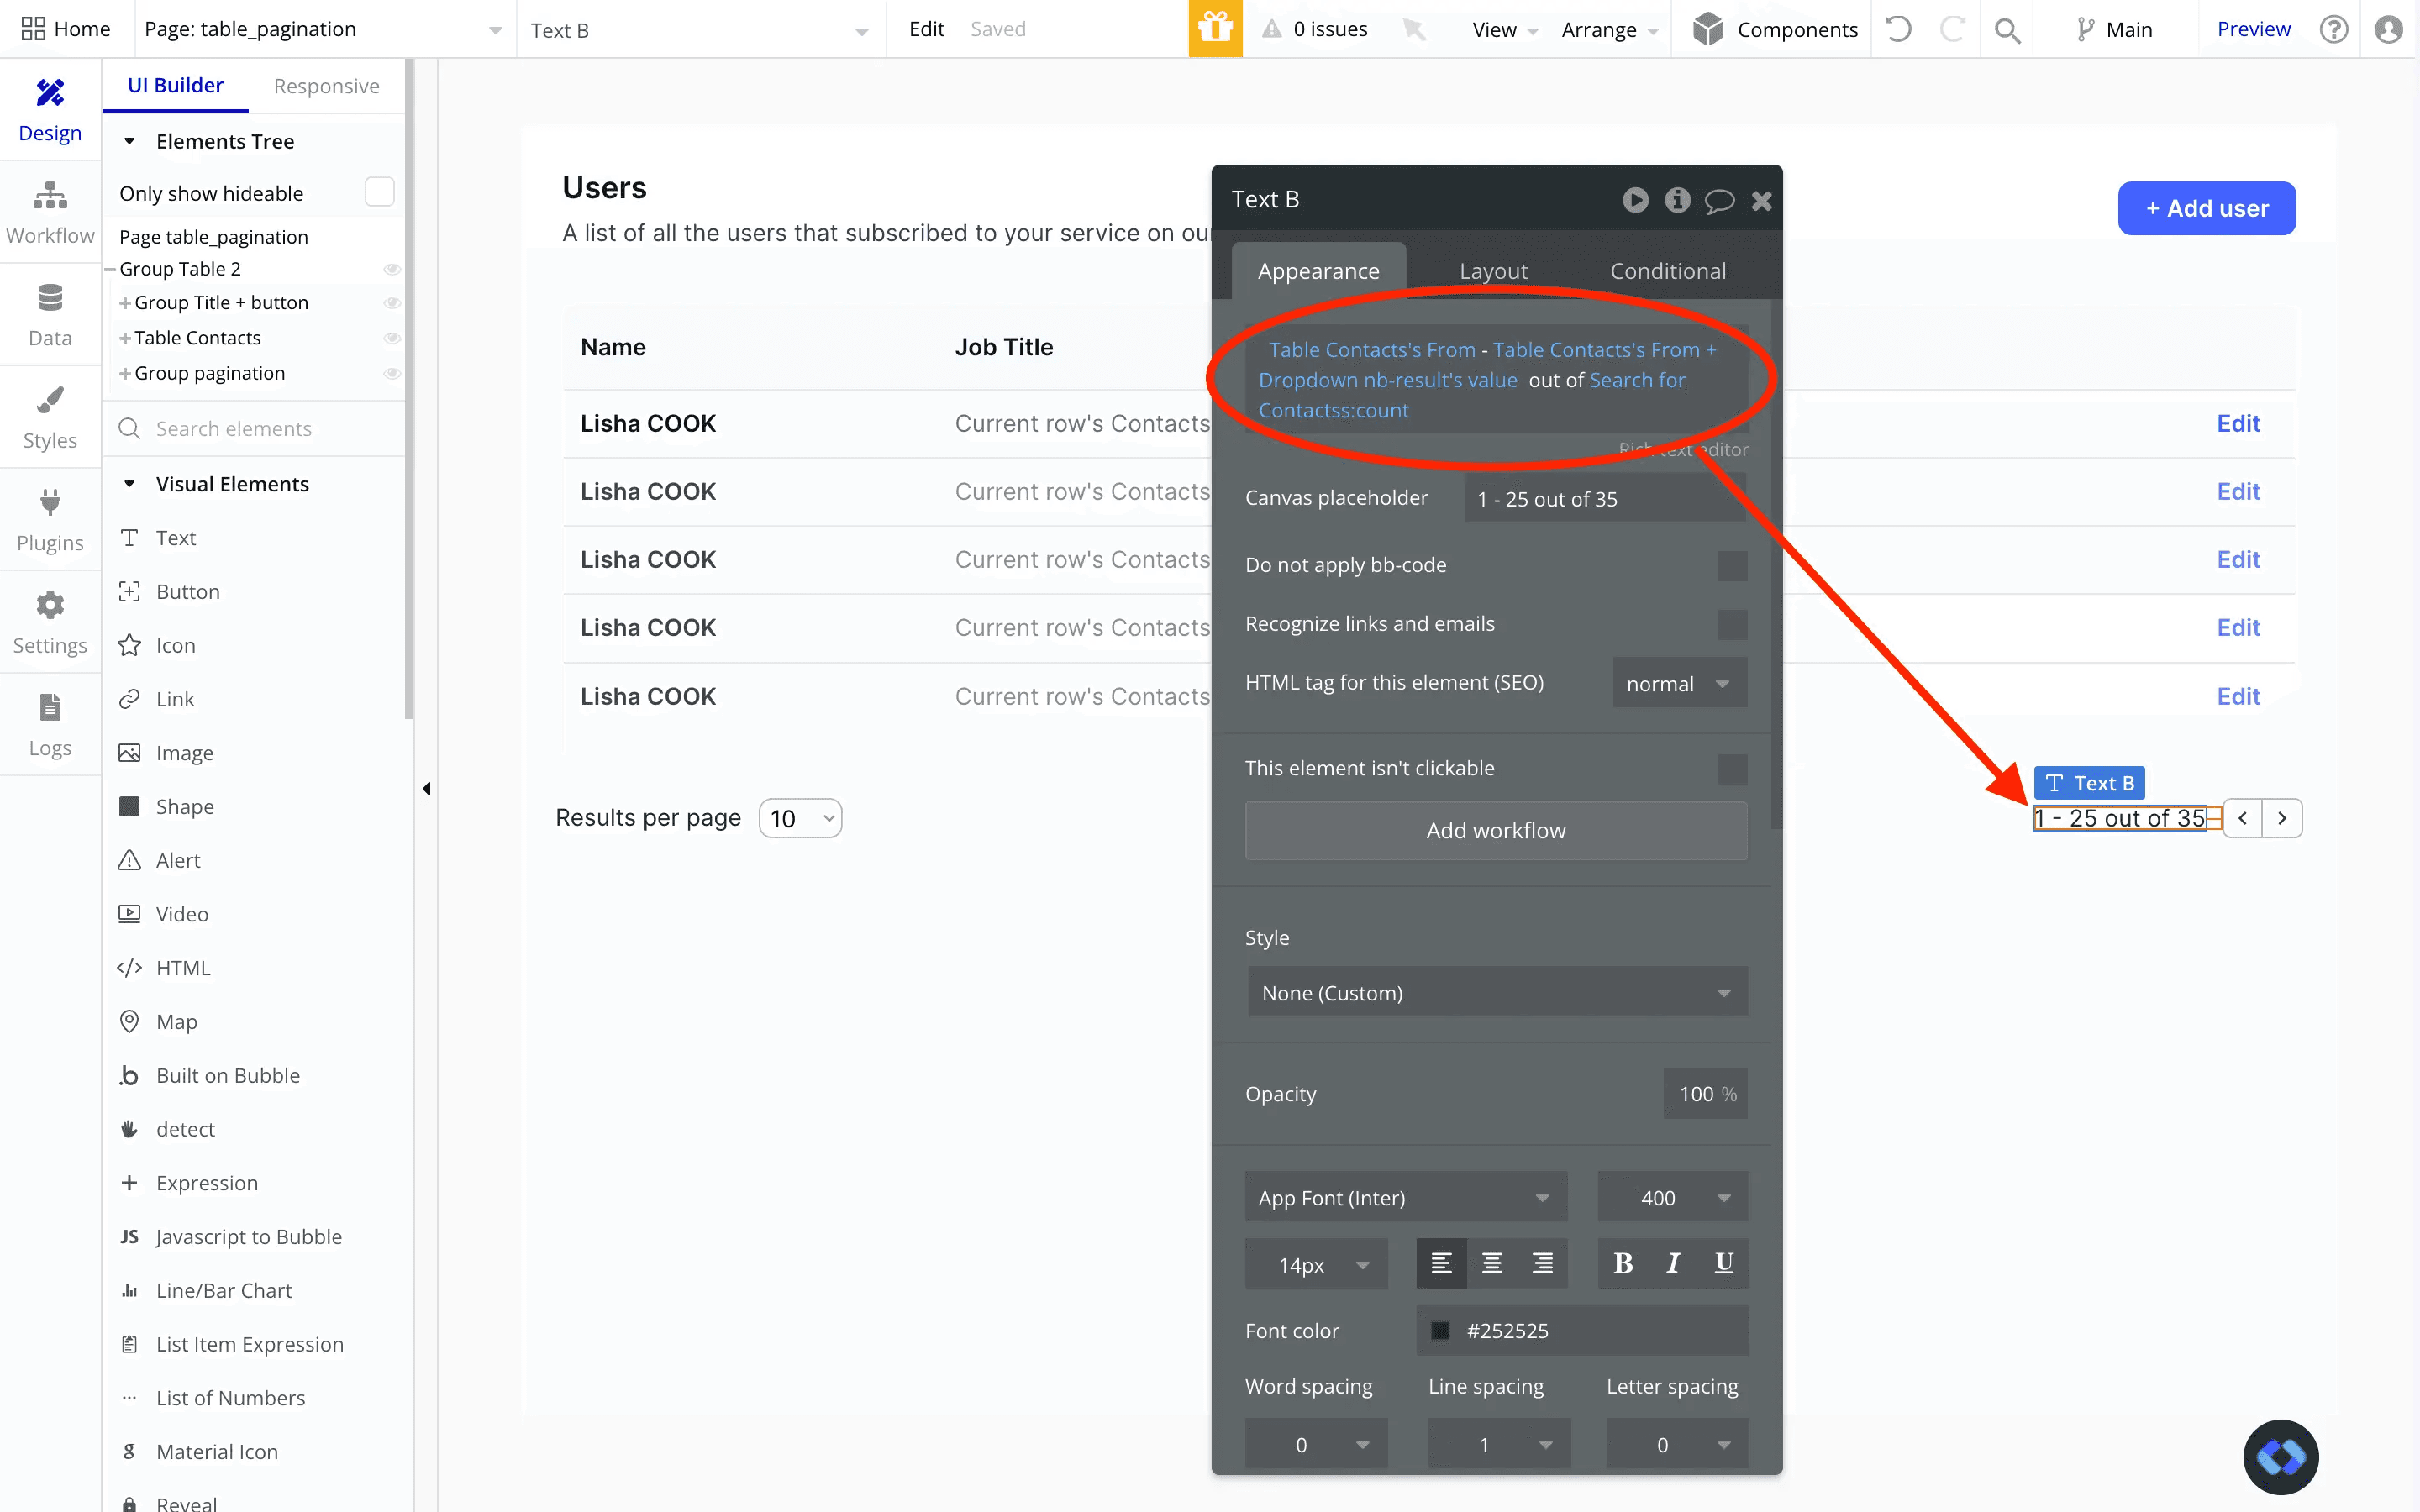Viewport: 2420px width, 1512px height.
Task: Open the help question mark icon
Action: 2334,29
